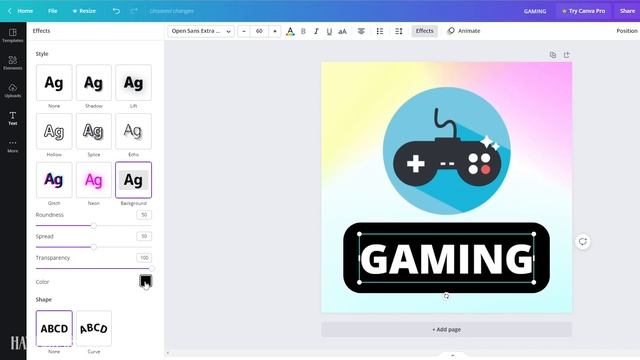Open the Effects toolbar tab
The height and width of the screenshot is (360, 640).
point(424,31)
